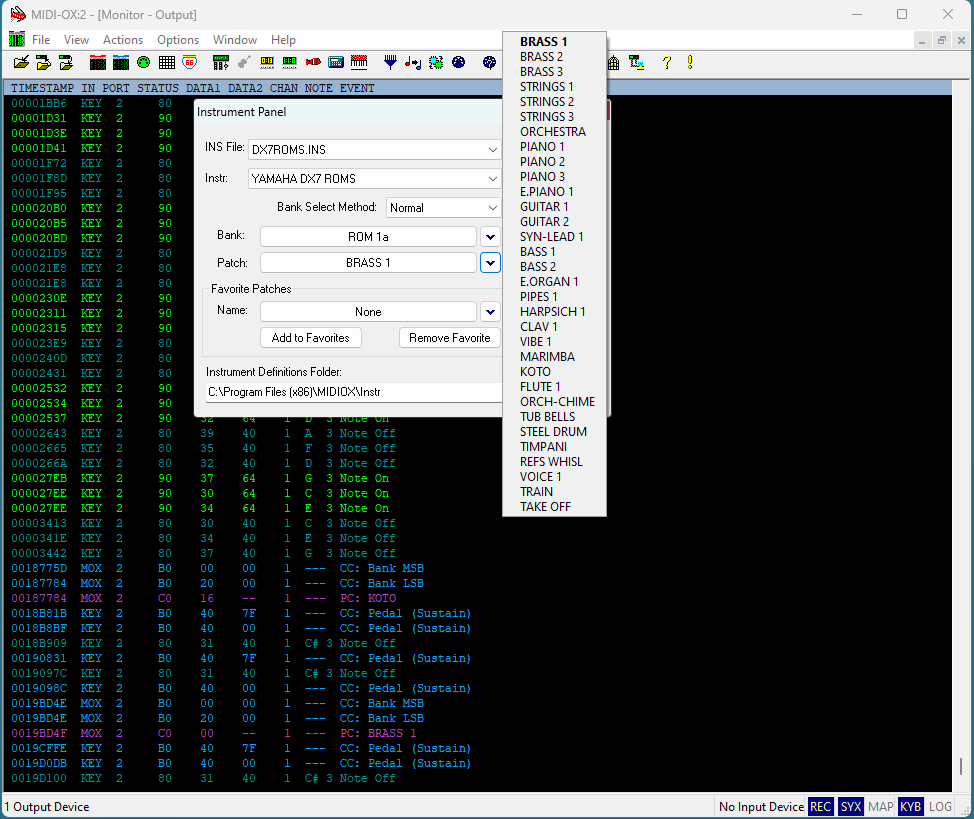Open the Options menu

click(x=178, y=40)
